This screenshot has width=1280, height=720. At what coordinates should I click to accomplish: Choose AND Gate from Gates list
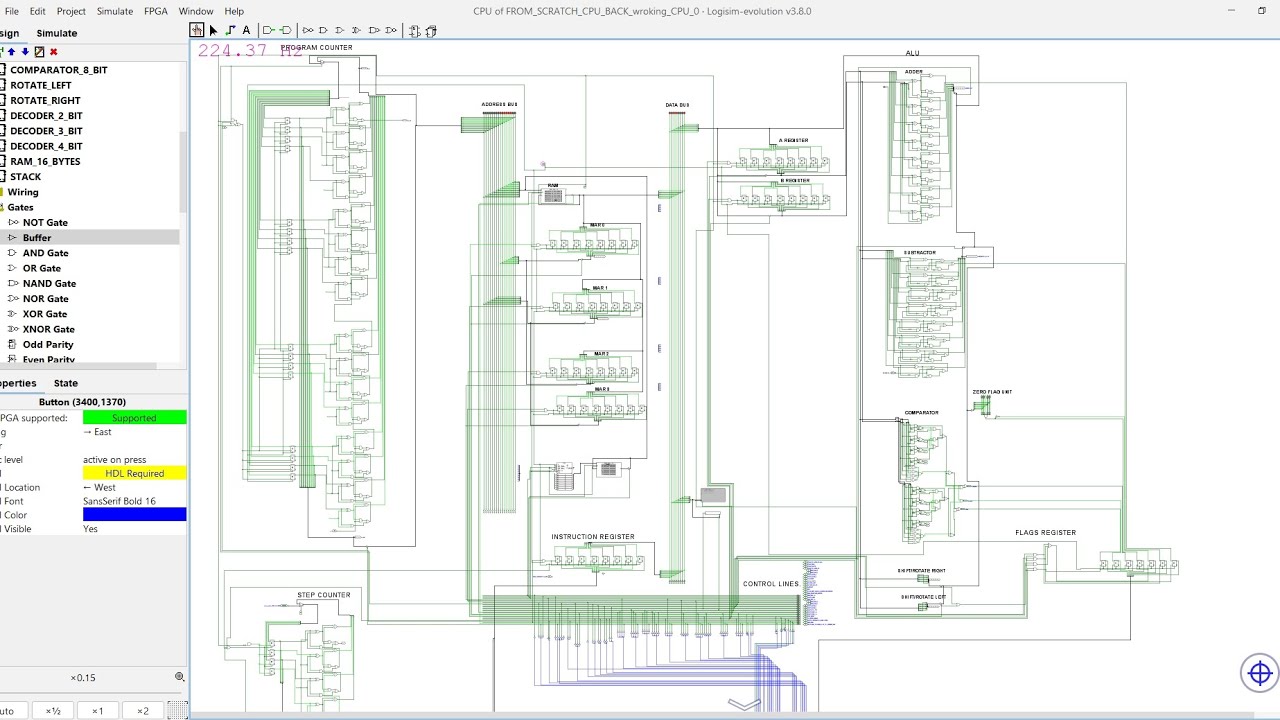point(46,253)
